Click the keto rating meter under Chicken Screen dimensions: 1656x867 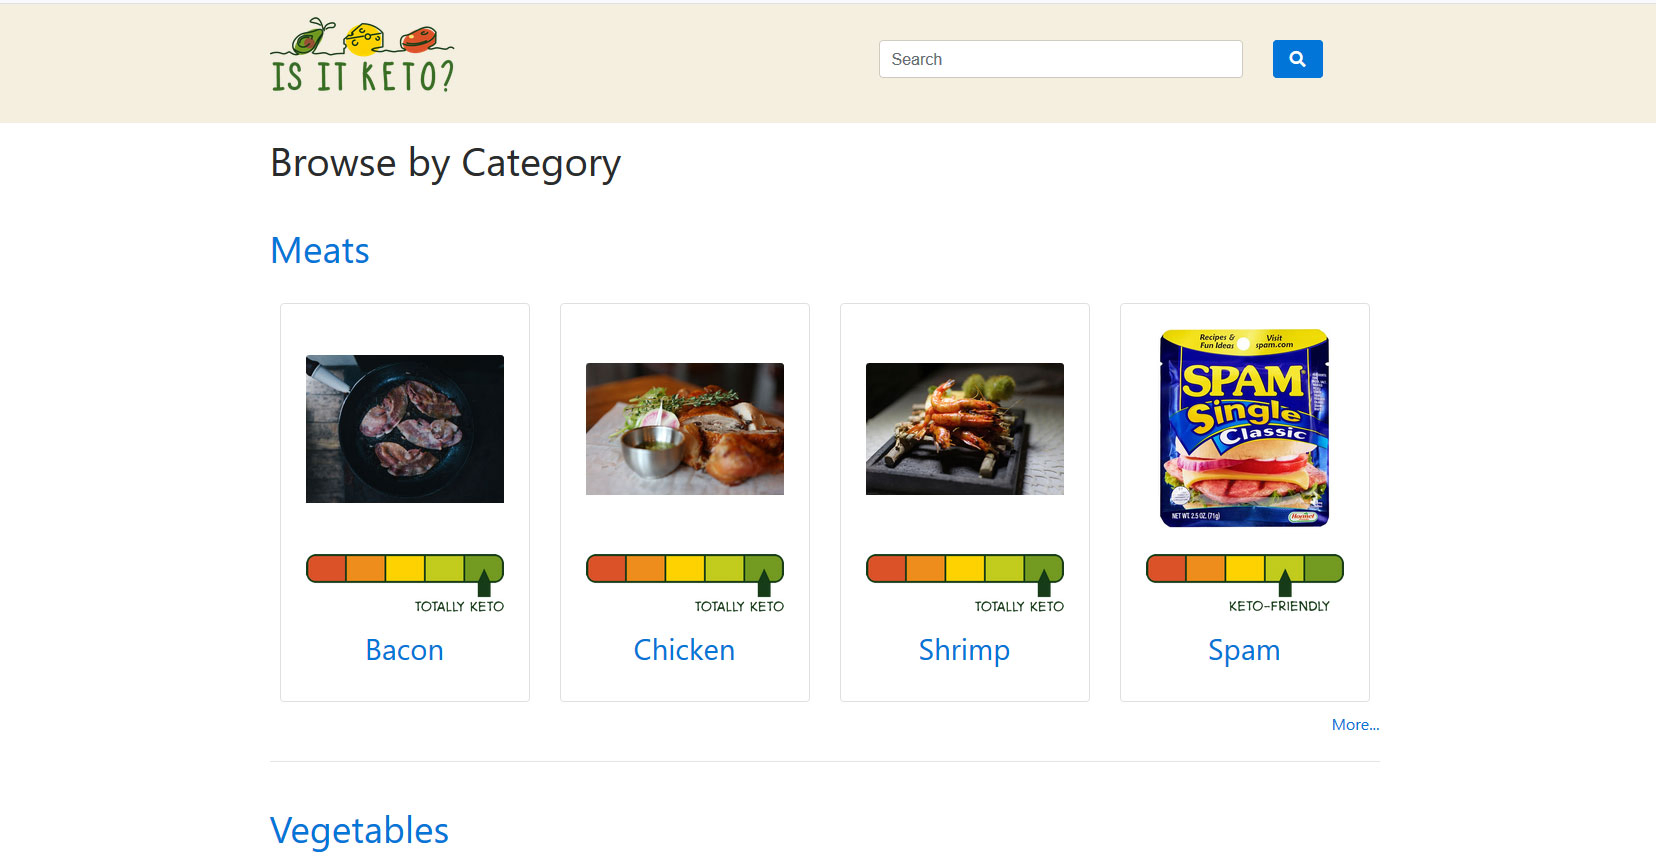685,574
